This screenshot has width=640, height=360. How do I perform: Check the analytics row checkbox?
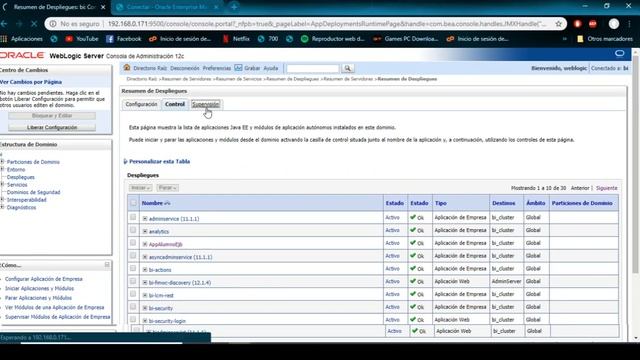pyautogui.click(x=133, y=230)
